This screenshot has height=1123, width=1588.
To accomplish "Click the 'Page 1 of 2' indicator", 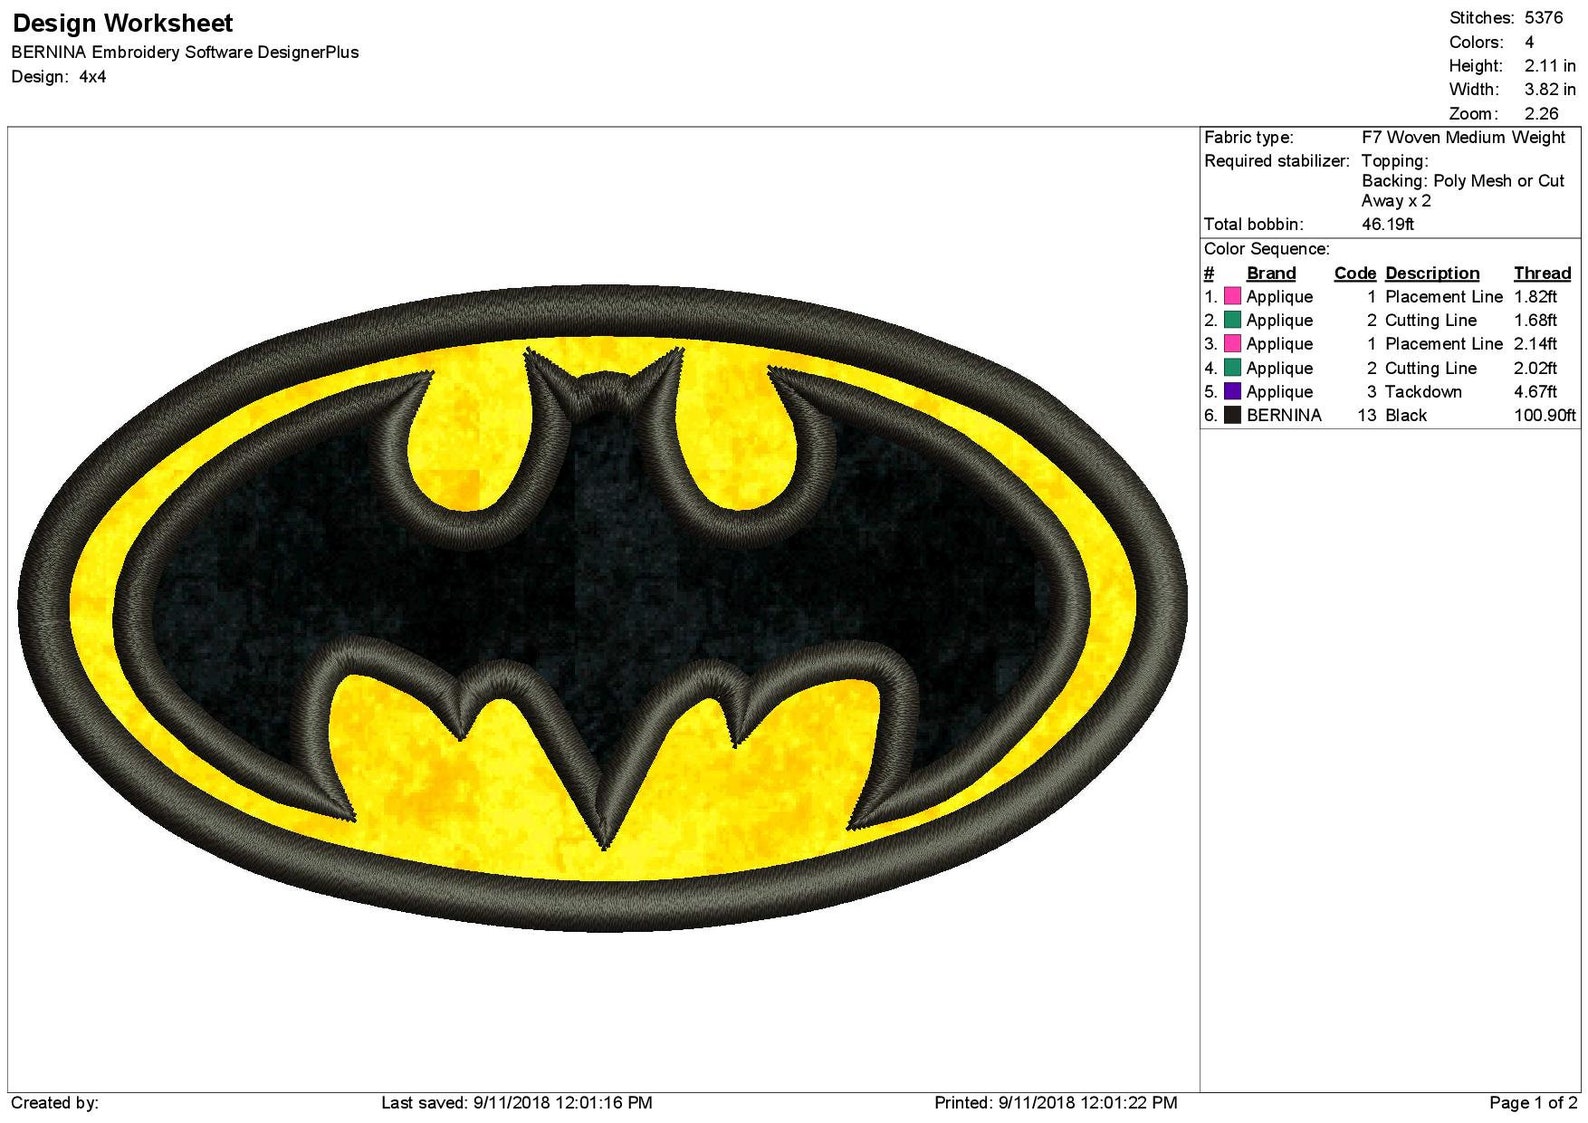I will (x=1533, y=1103).
